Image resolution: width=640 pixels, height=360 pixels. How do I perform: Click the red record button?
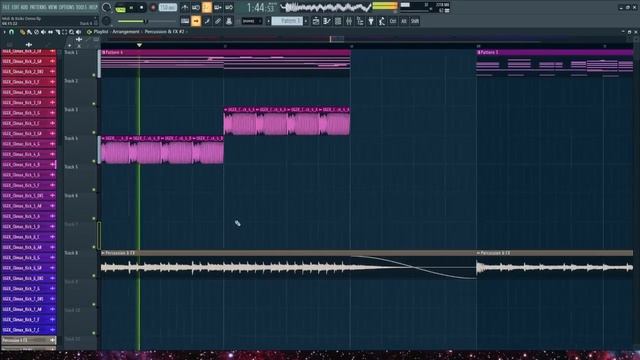(x=153, y=8)
